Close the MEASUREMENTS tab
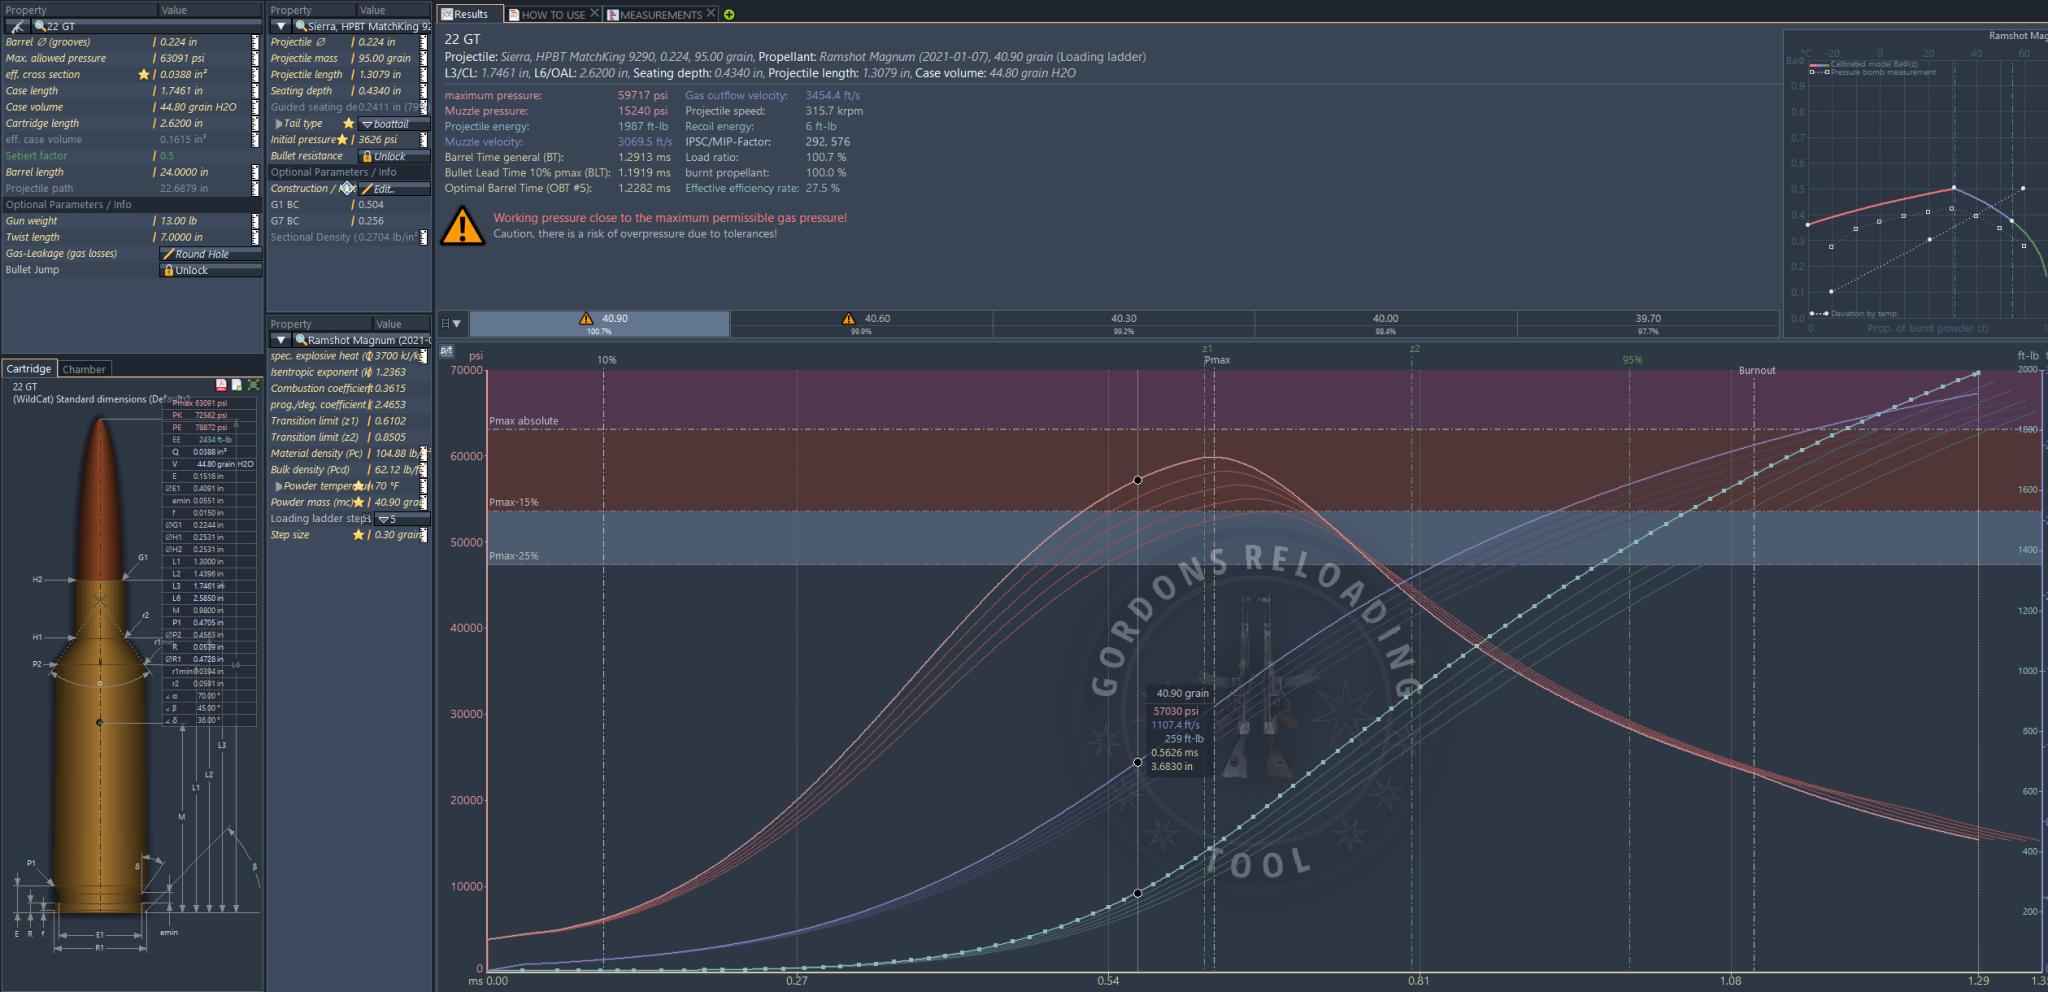 711,13
